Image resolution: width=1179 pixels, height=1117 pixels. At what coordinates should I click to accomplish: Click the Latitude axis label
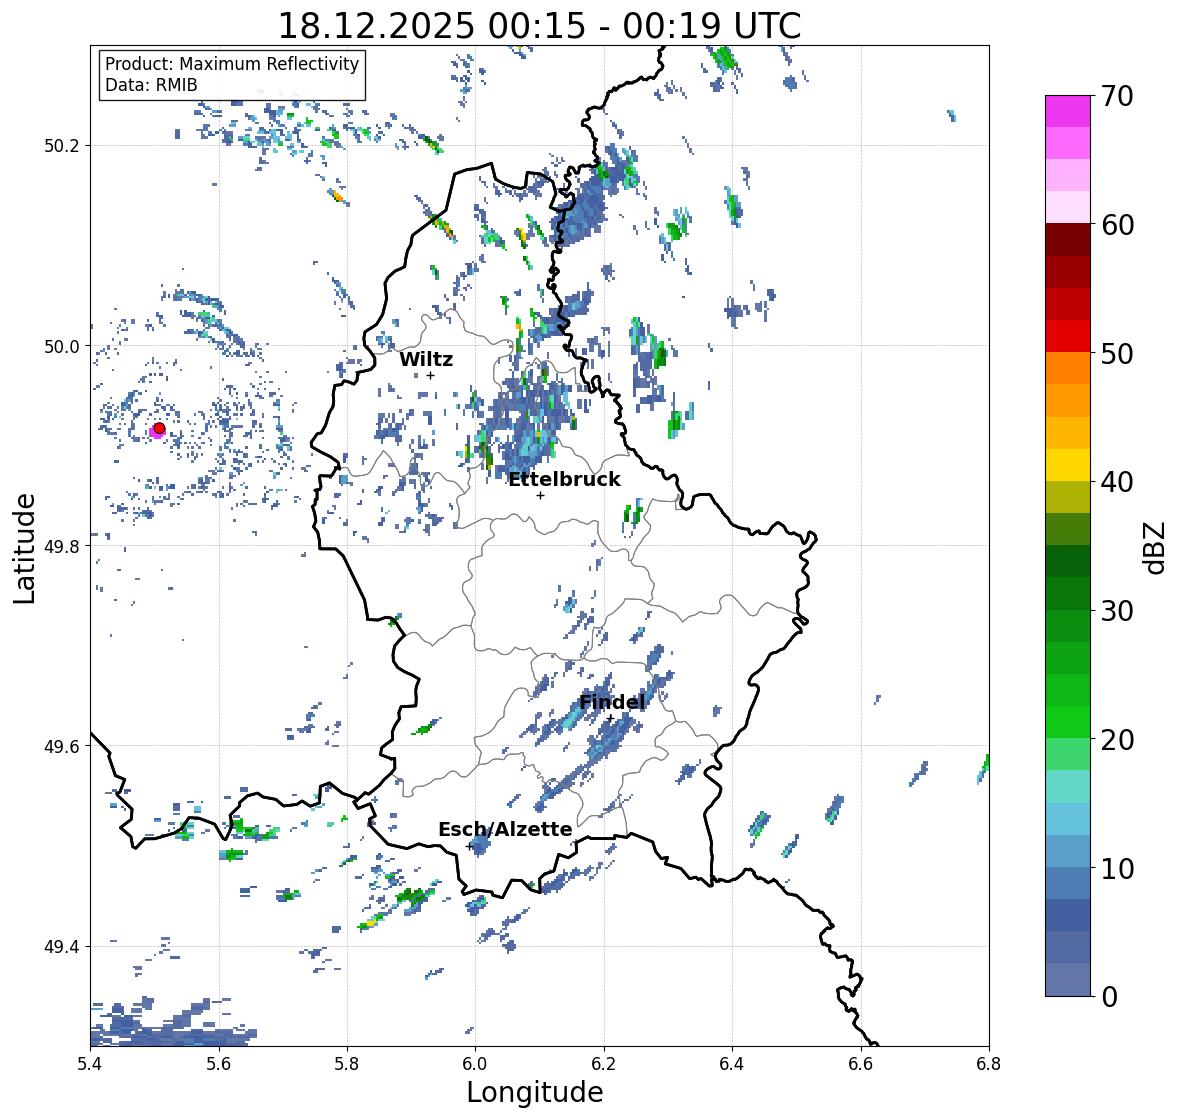tap(24, 549)
